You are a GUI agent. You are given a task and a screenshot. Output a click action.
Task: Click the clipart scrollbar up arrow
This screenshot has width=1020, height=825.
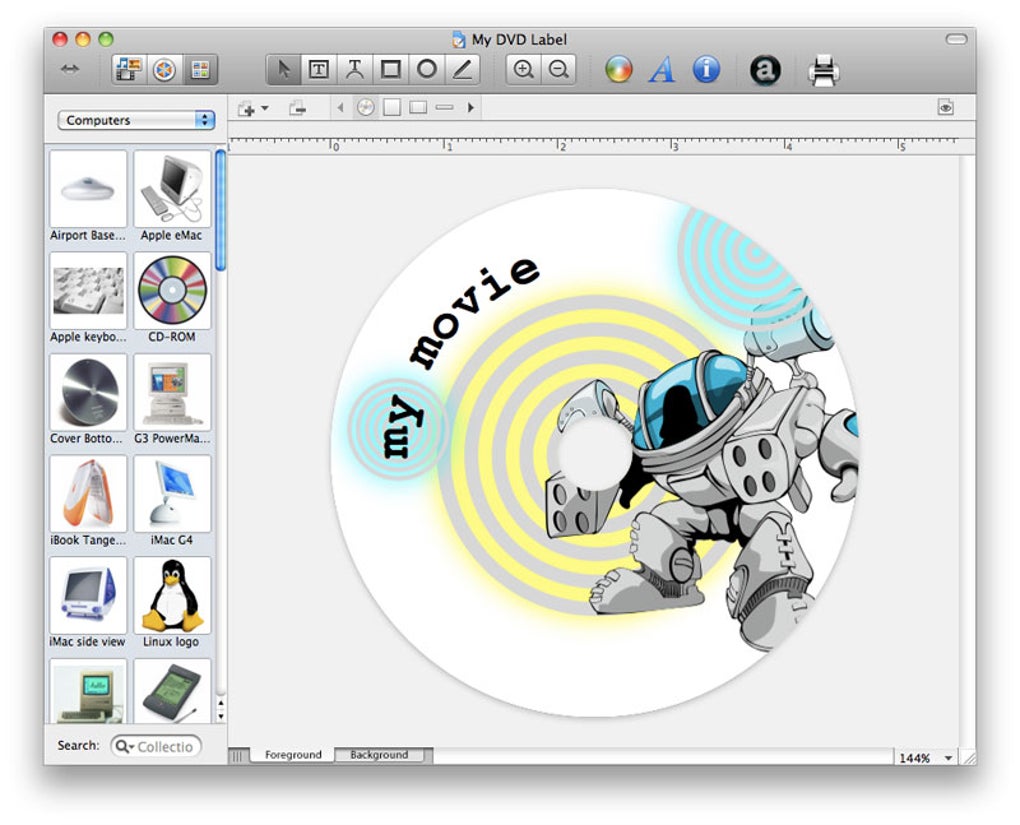point(221,703)
